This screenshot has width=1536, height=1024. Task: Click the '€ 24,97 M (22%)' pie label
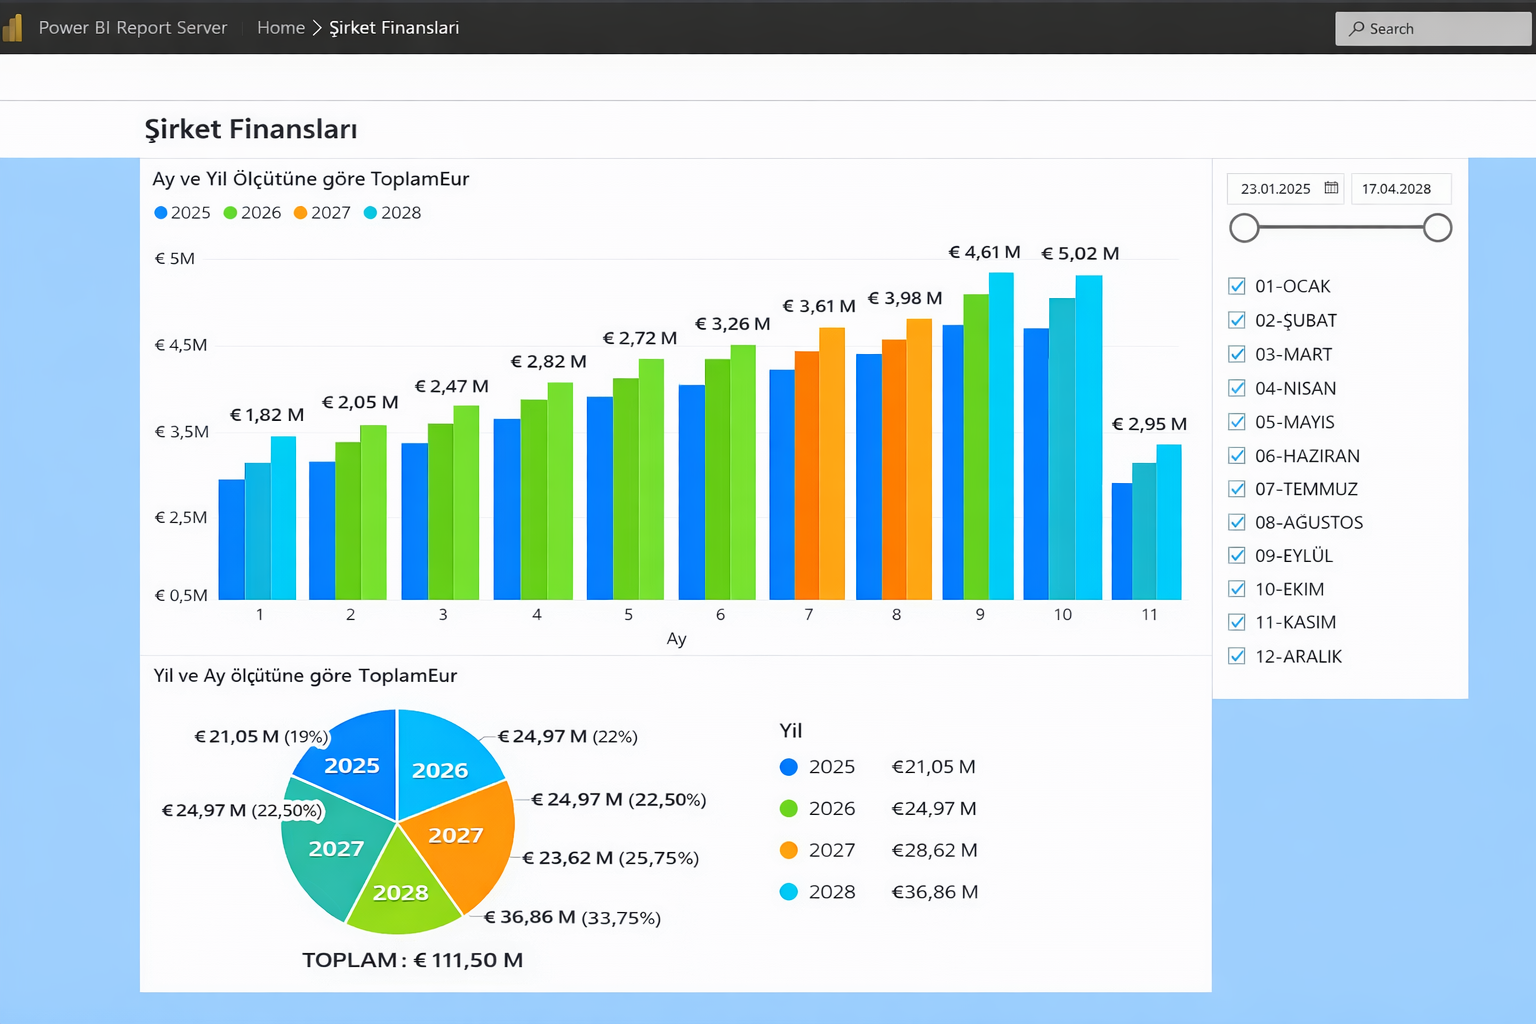point(568,737)
